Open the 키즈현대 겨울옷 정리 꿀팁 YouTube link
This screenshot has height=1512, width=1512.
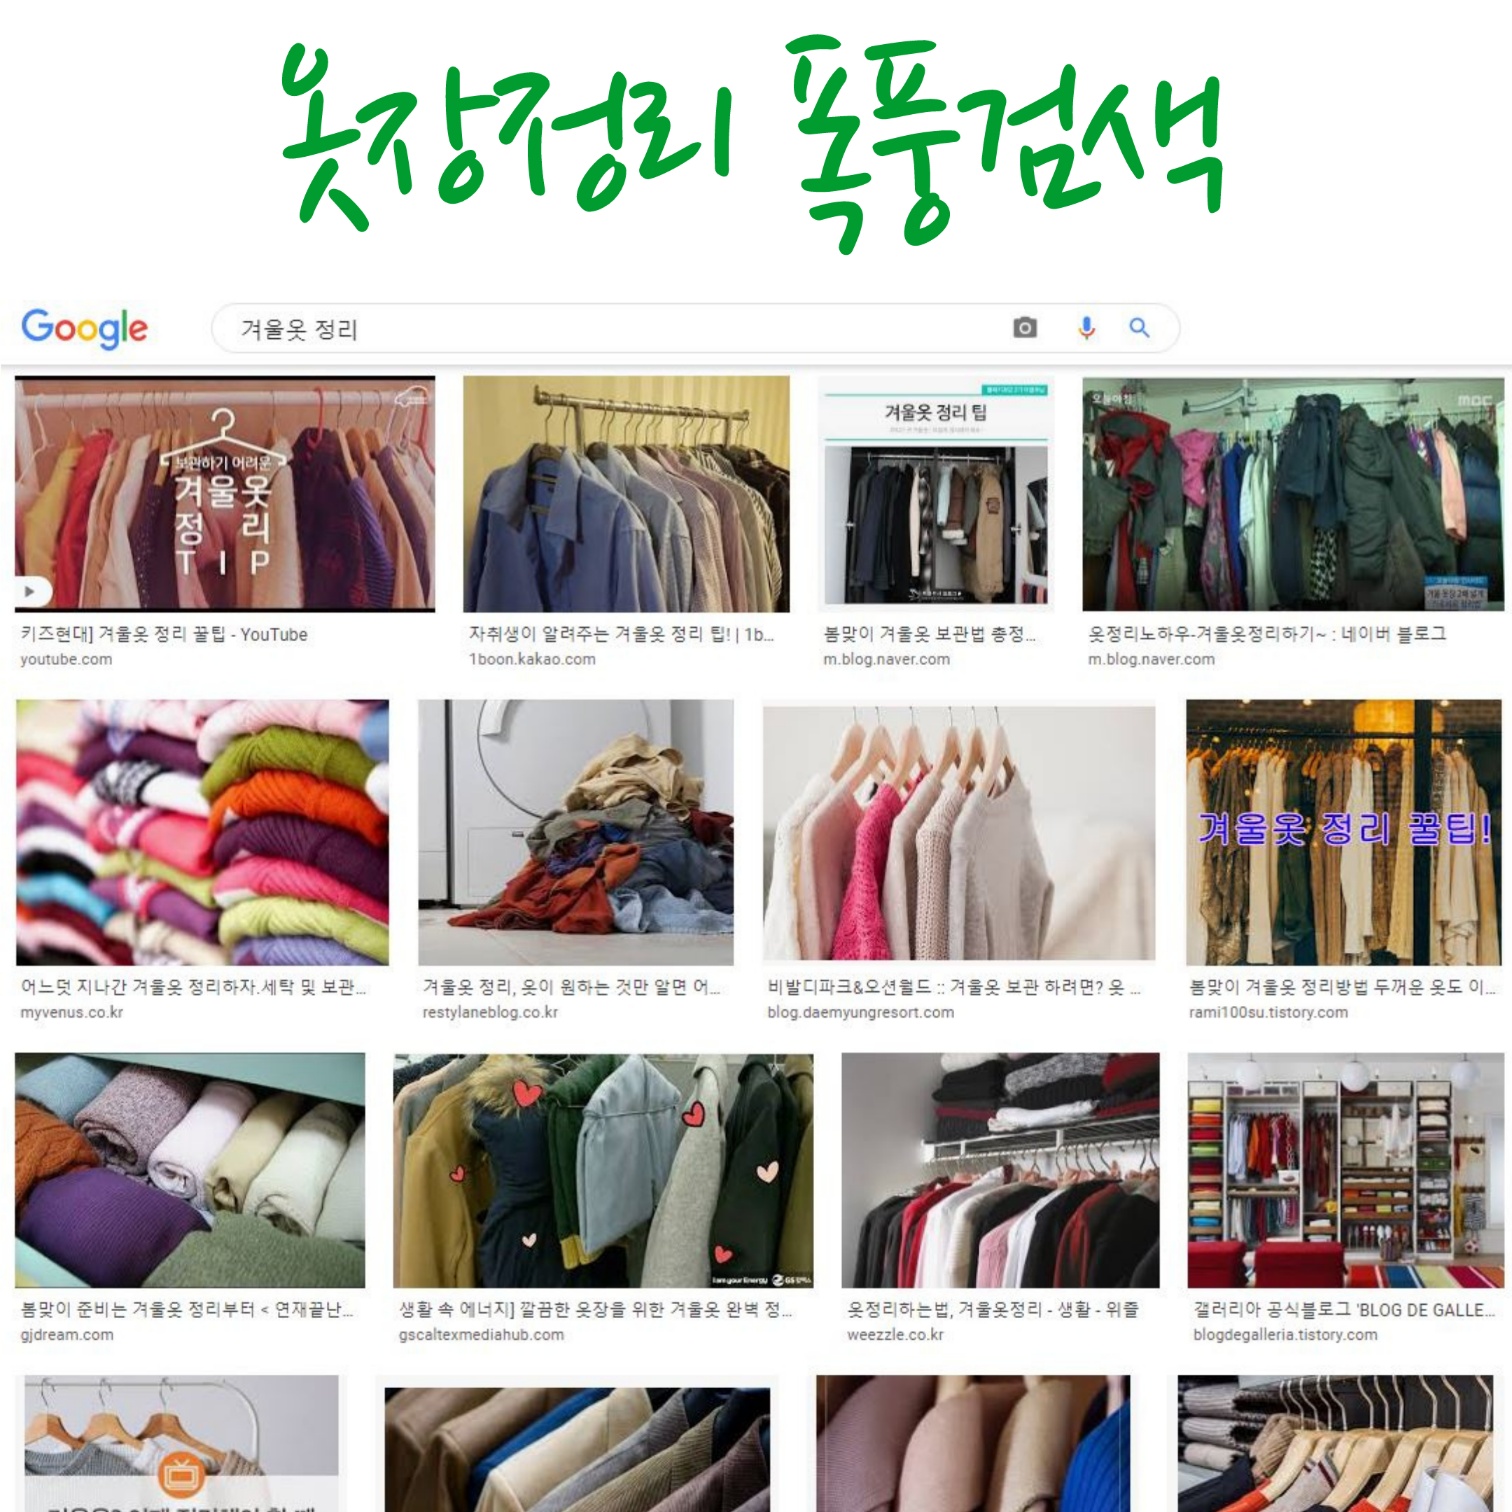(164, 634)
